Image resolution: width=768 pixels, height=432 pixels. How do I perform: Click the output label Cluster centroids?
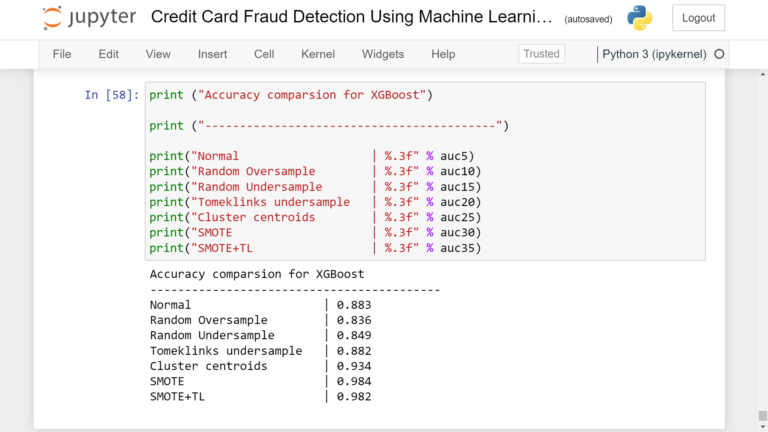209,366
